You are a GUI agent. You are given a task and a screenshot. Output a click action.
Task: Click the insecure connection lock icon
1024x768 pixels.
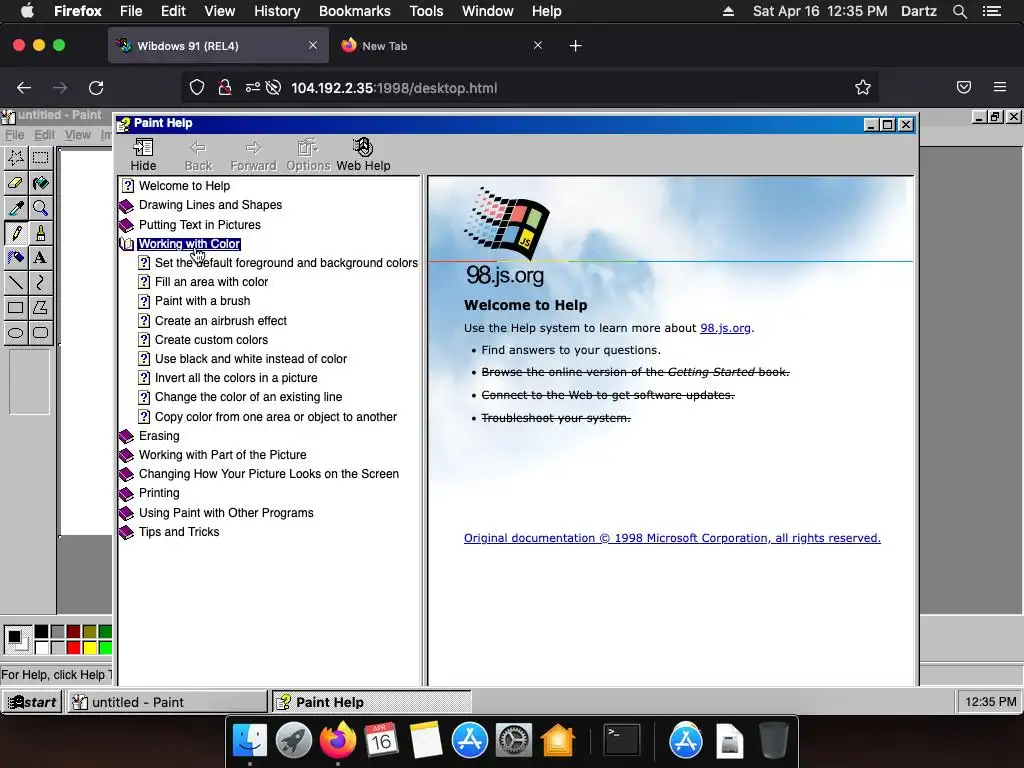click(225, 88)
